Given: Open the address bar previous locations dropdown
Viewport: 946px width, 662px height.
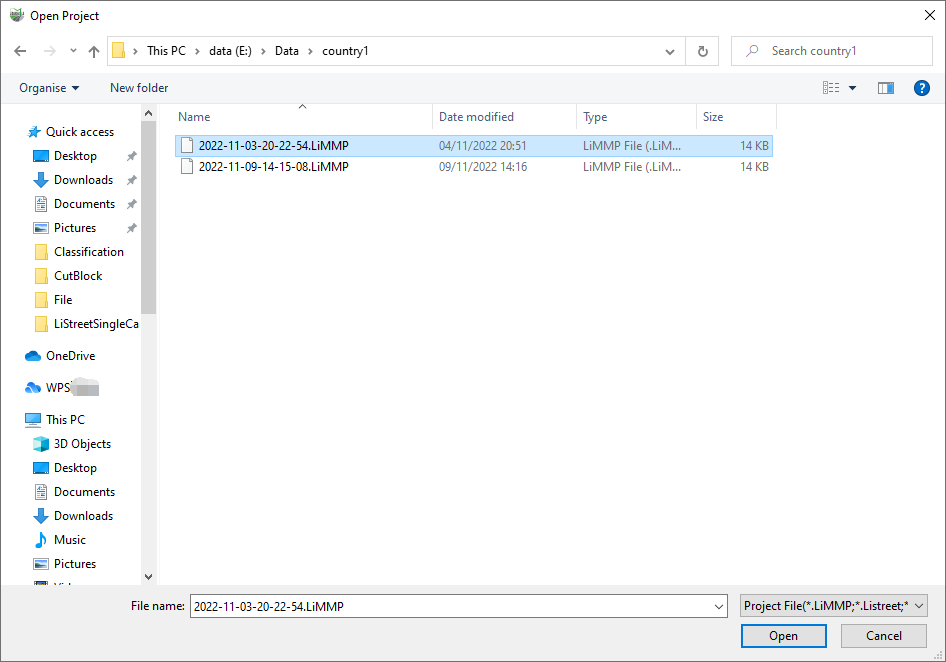Looking at the screenshot, I should pyautogui.click(x=670, y=51).
